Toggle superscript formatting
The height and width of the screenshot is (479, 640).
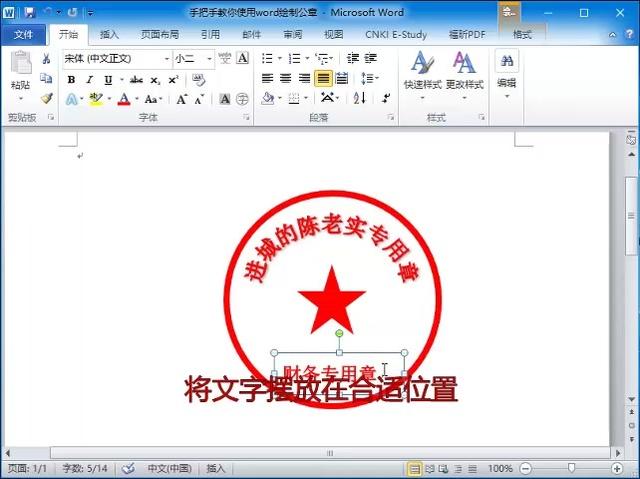pos(173,80)
